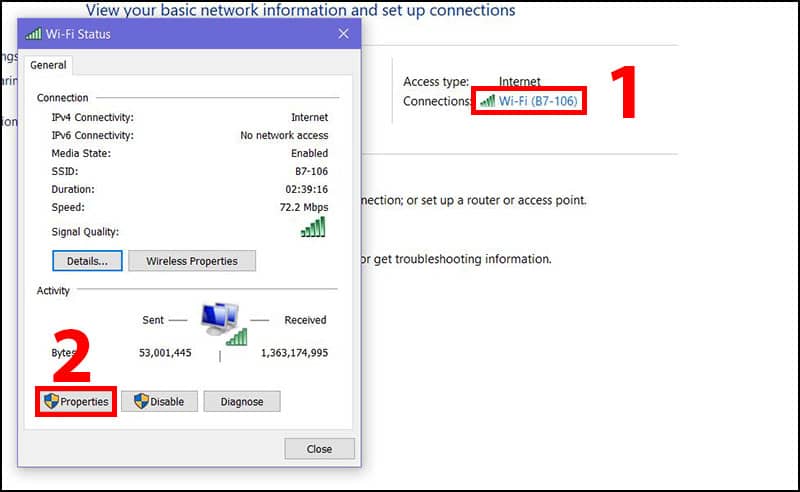Click the Wi-Fi signal icon in dialog title bar
800x492 pixels.
(x=33, y=34)
